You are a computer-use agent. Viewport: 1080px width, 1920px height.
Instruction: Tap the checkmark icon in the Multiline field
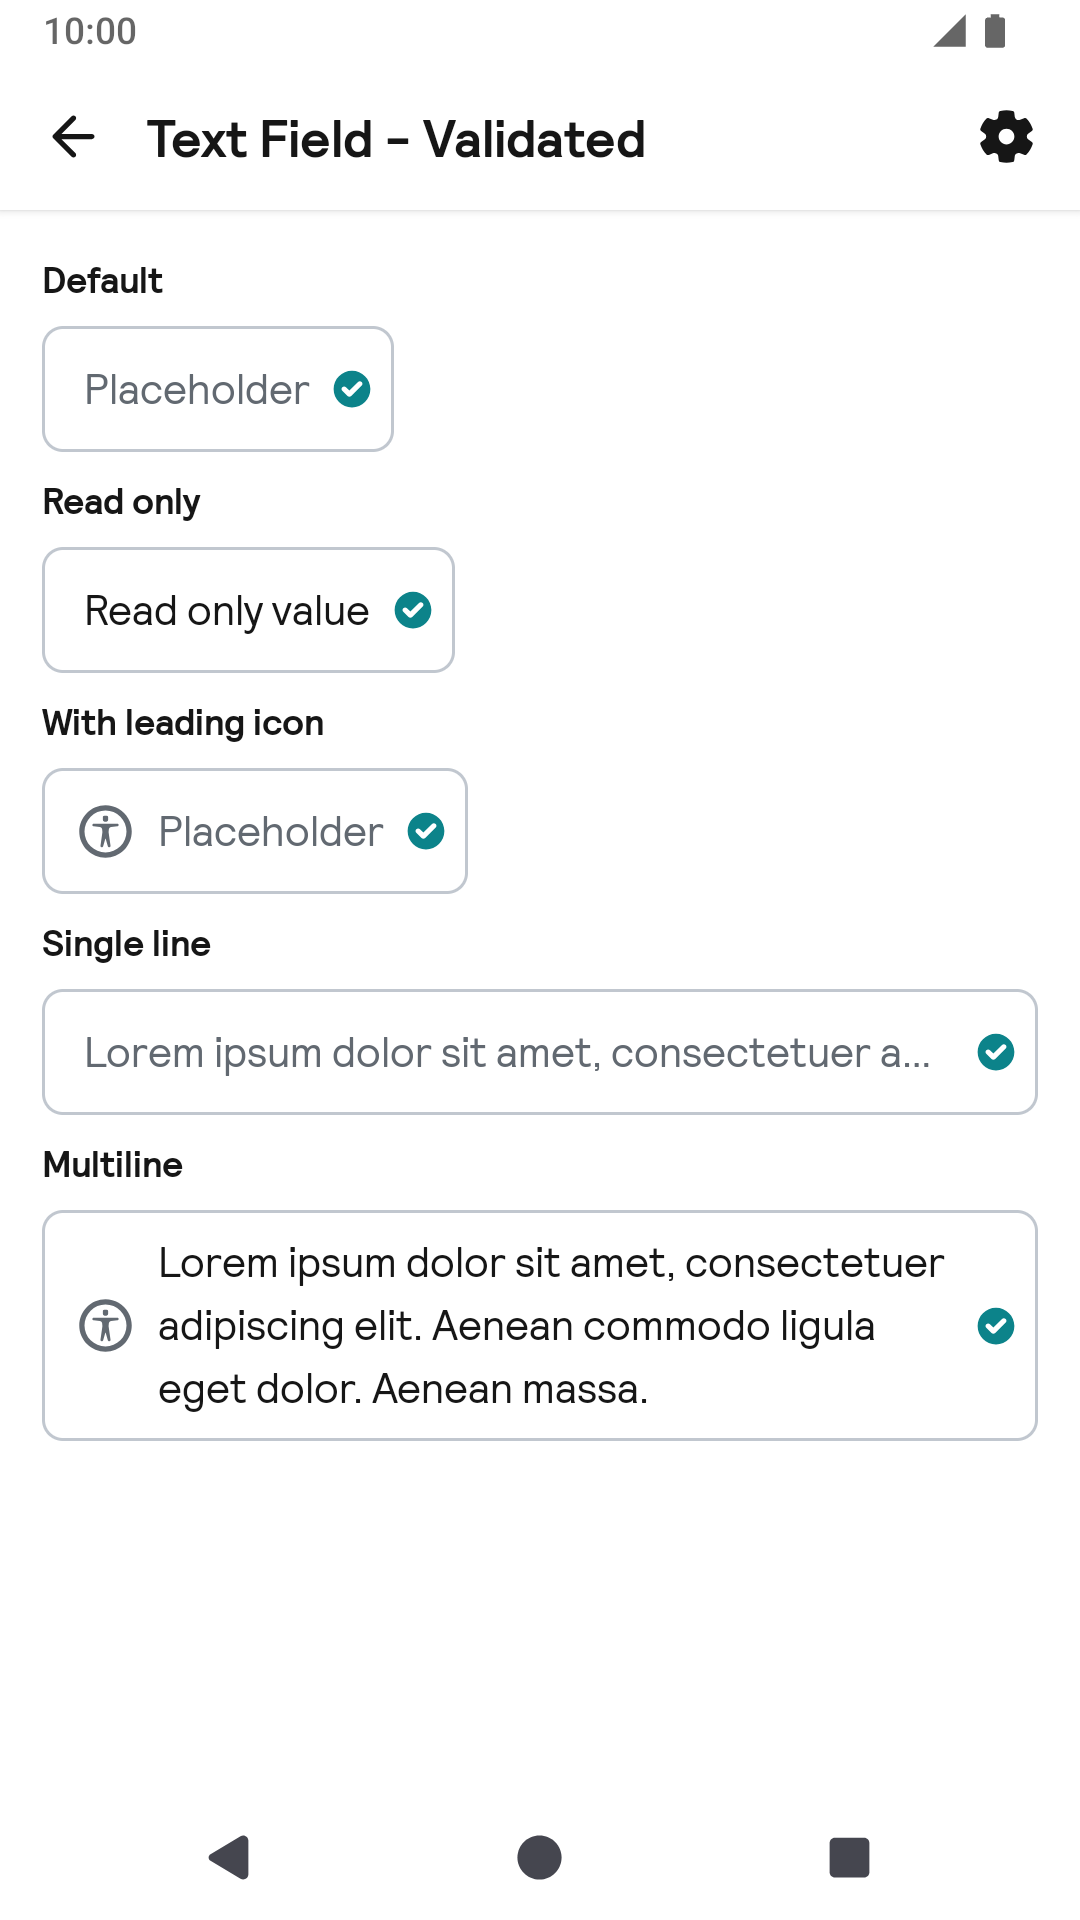pos(996,1326)
